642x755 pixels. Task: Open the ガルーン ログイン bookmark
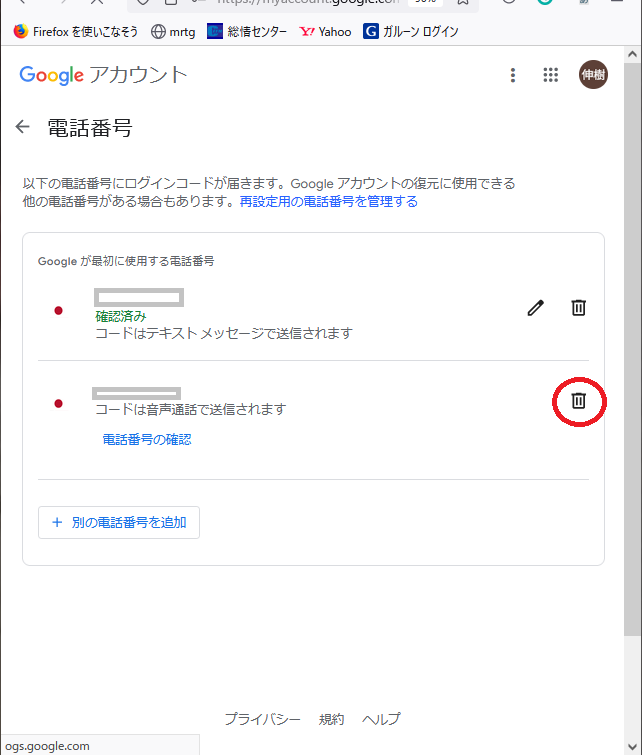(x=411, y=32)
